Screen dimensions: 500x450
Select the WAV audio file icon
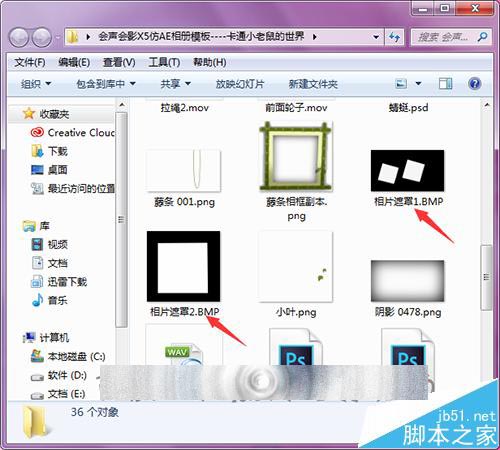tap(184, 354)
